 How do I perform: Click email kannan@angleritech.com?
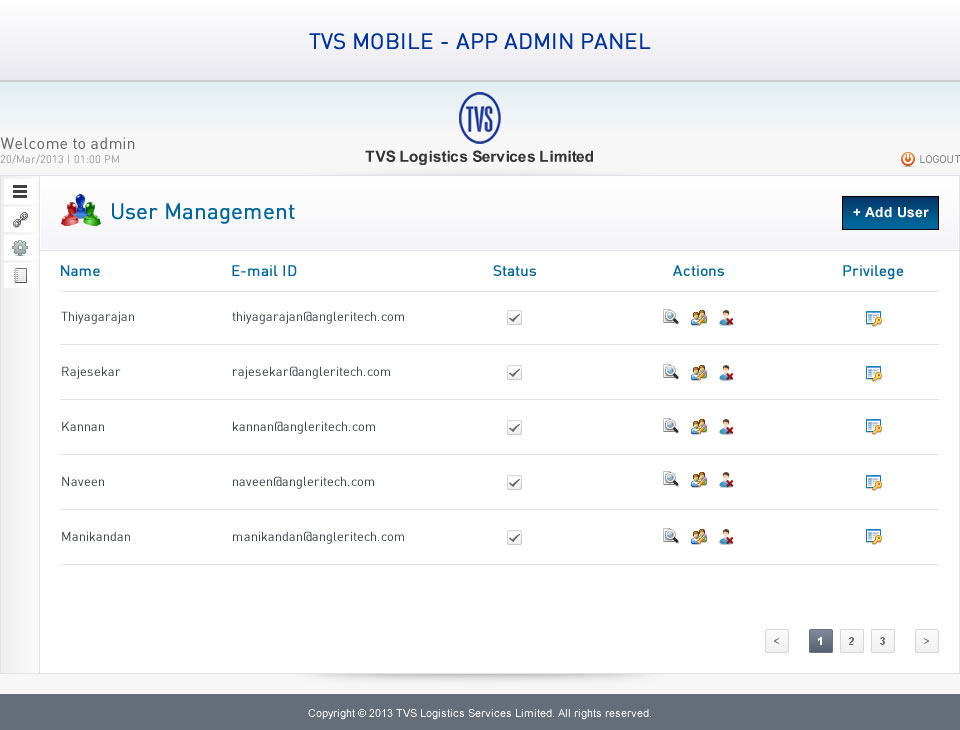pos(304,427)
